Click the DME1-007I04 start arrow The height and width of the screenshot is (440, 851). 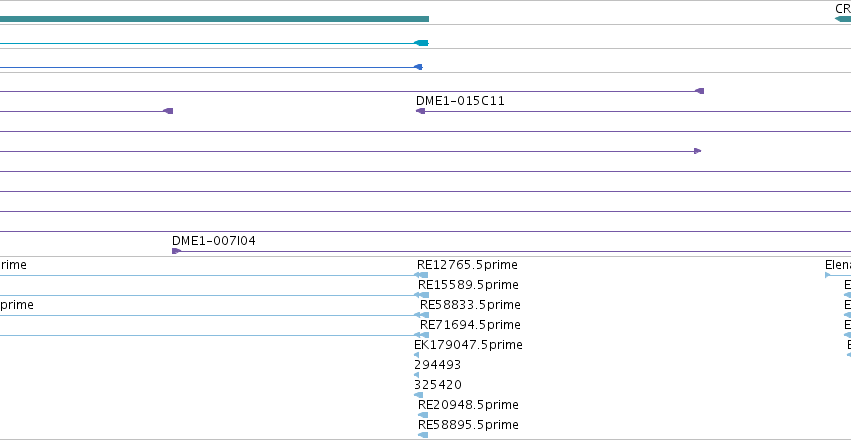pyautogui.click(x=176, y=251)
